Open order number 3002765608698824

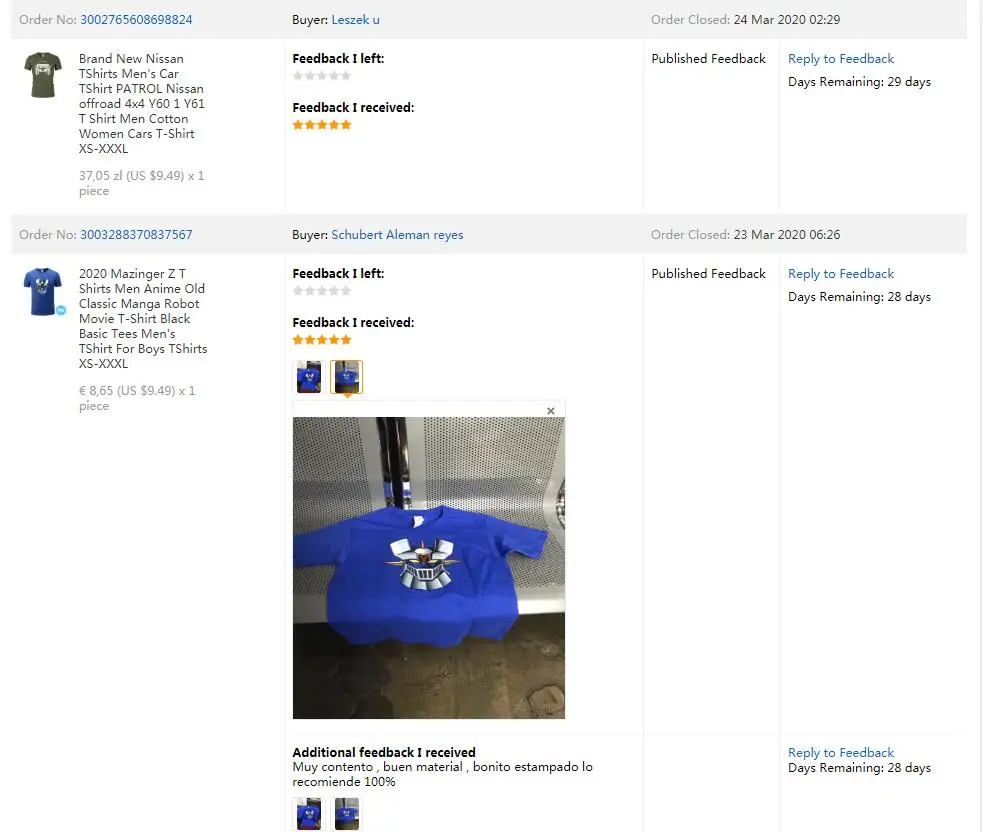pyautogui.click(x=136, y=19)
